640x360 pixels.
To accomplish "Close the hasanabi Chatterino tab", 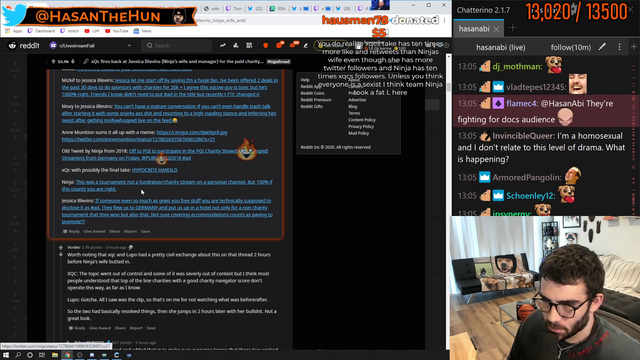I will [x=496, y=29].
